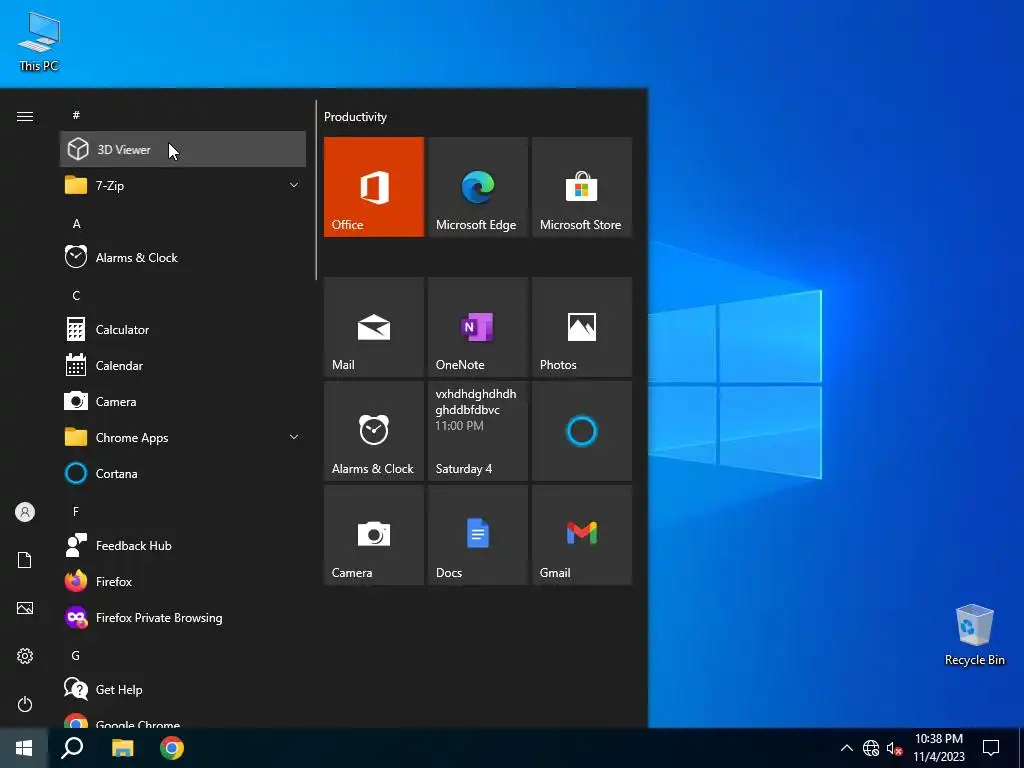1024x768 pixels.
Task: Click the Productivity group header
Action: tap(355, 117)
